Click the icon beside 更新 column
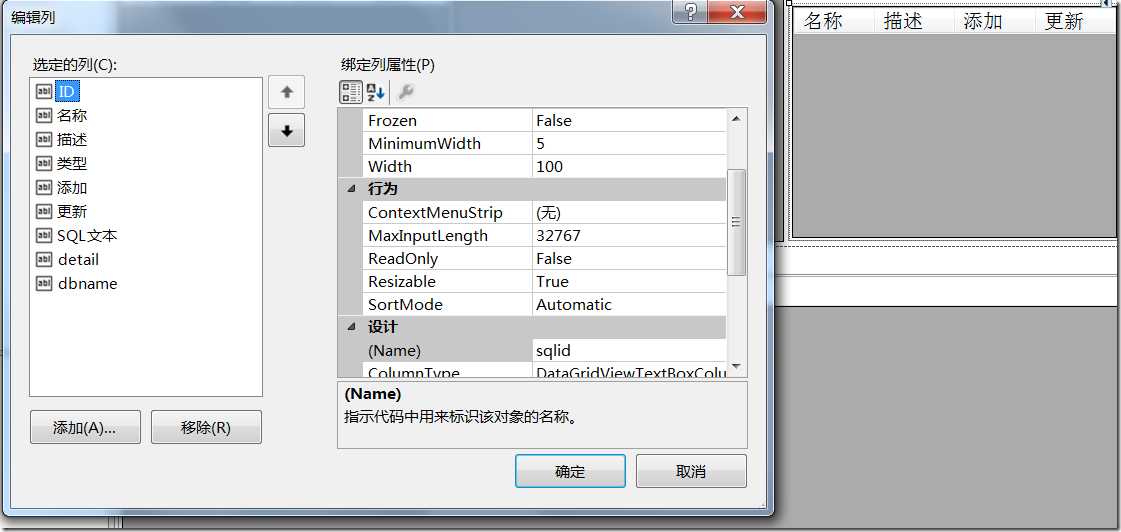Viewport: 1121px width, 532px height. [x=44, y=211]
